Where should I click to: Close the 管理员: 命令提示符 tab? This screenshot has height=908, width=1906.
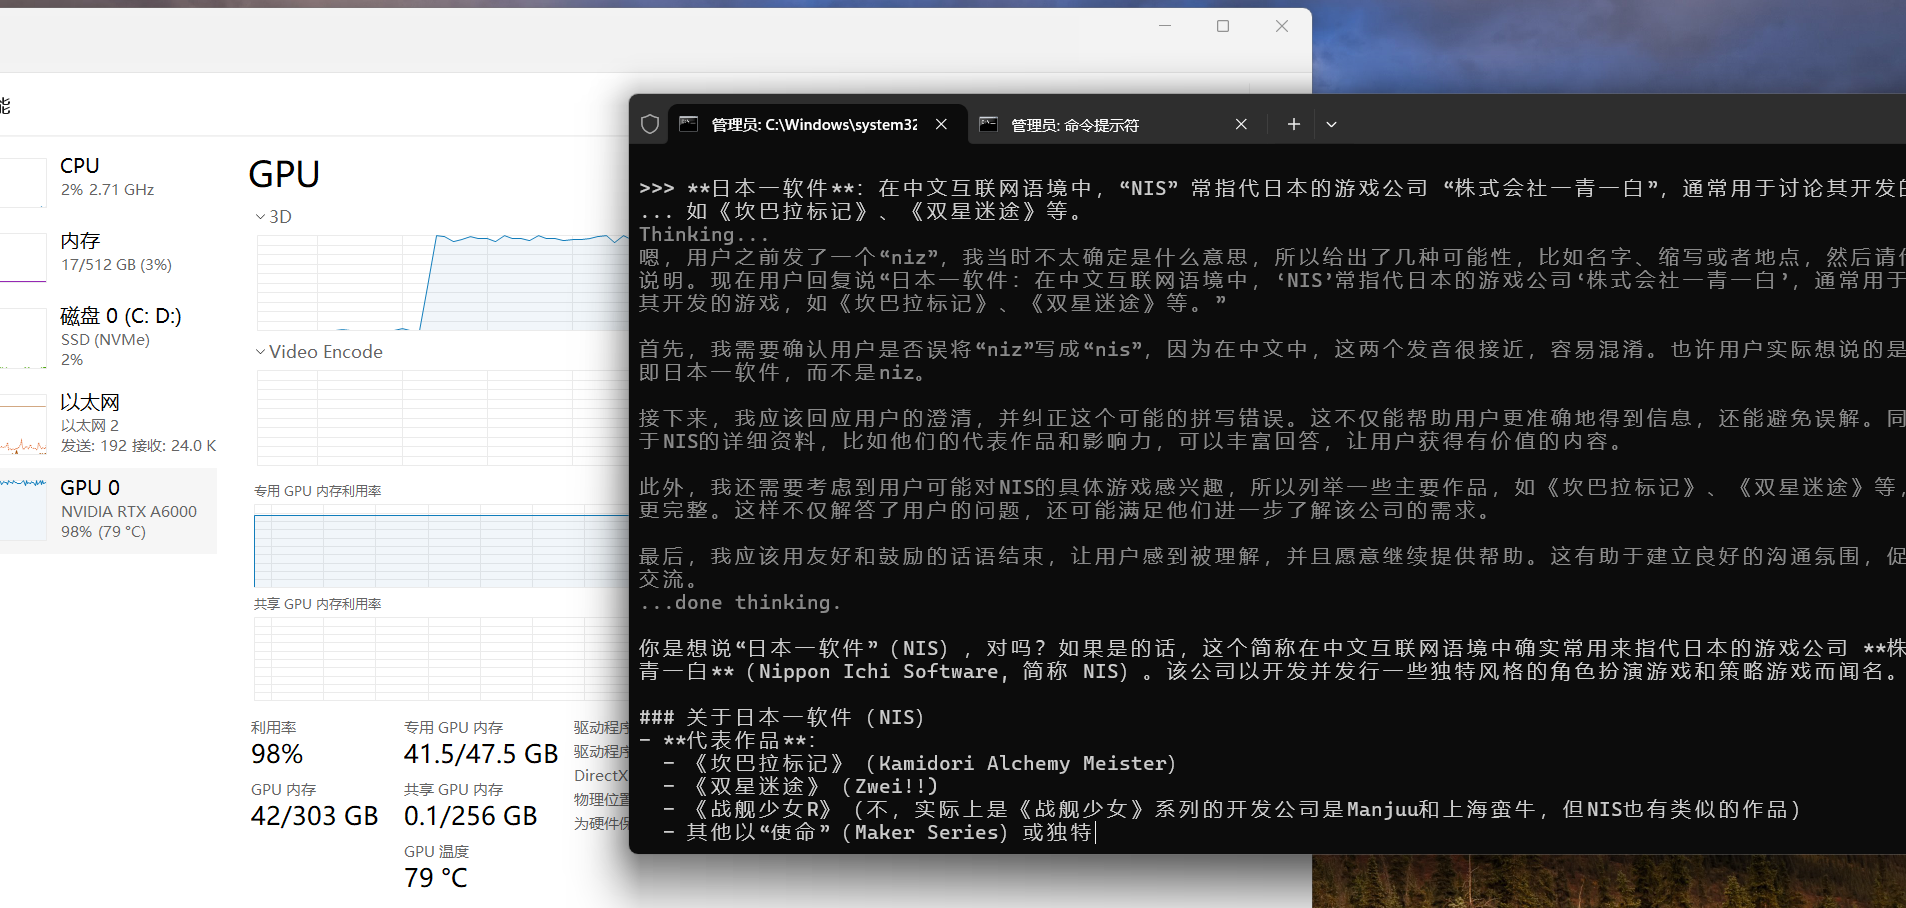coord(1241,124)
